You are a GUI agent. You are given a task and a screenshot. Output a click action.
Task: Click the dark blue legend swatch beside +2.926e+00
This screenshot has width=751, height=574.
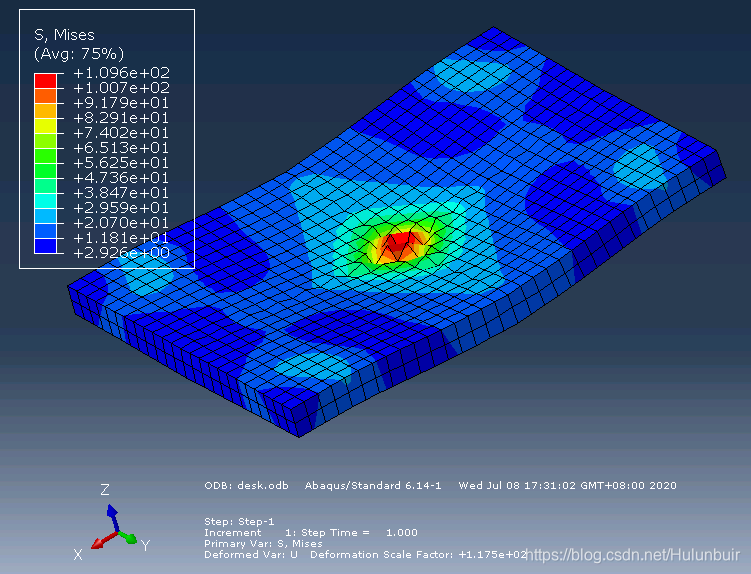coord(46,246)
